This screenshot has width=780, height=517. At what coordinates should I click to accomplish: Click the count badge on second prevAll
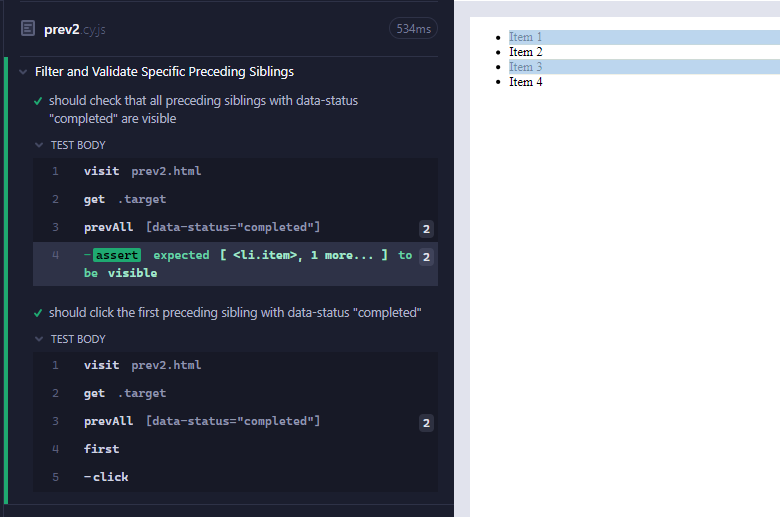pos(426,423)
